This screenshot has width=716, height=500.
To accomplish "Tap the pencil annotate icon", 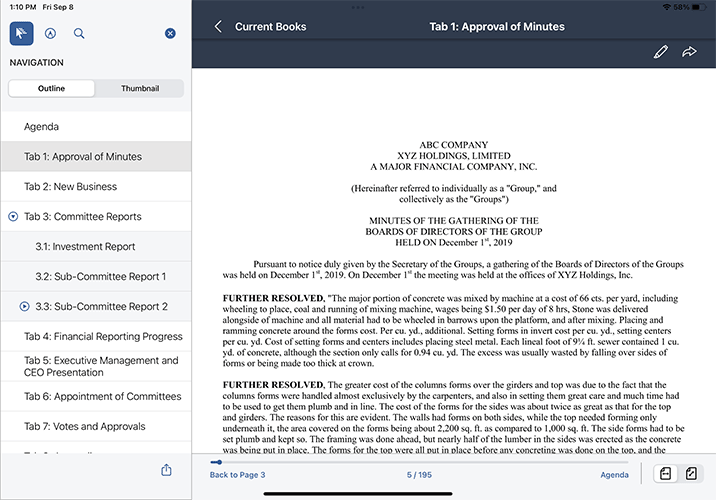I will pyautogui.click(x=660, y=51).
